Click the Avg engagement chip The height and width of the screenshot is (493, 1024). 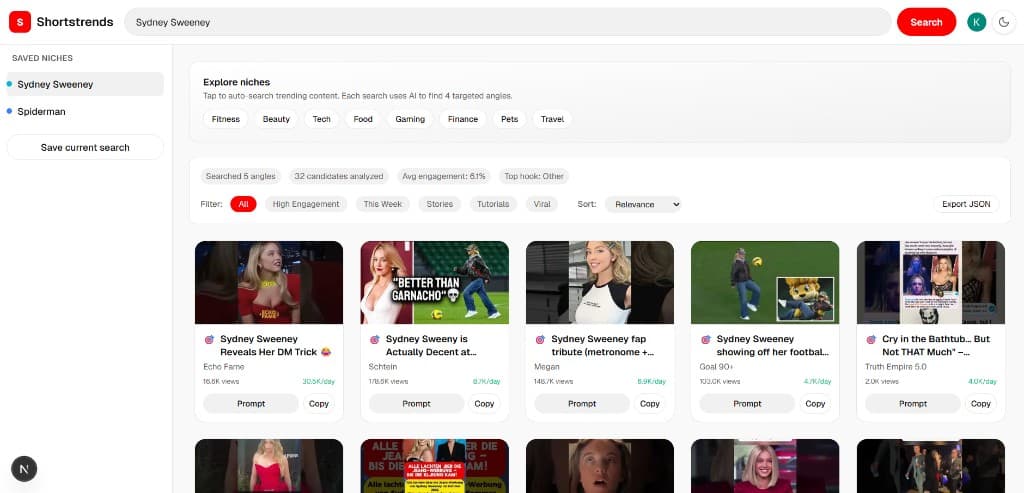coord(444,176)
